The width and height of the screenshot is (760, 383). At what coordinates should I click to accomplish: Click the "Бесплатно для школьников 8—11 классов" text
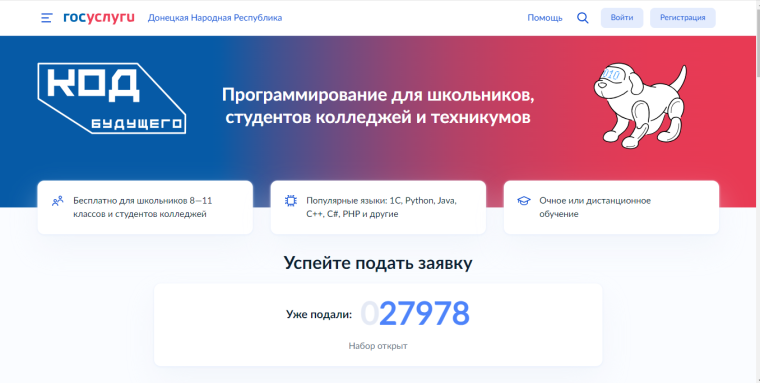click(143, 207)
